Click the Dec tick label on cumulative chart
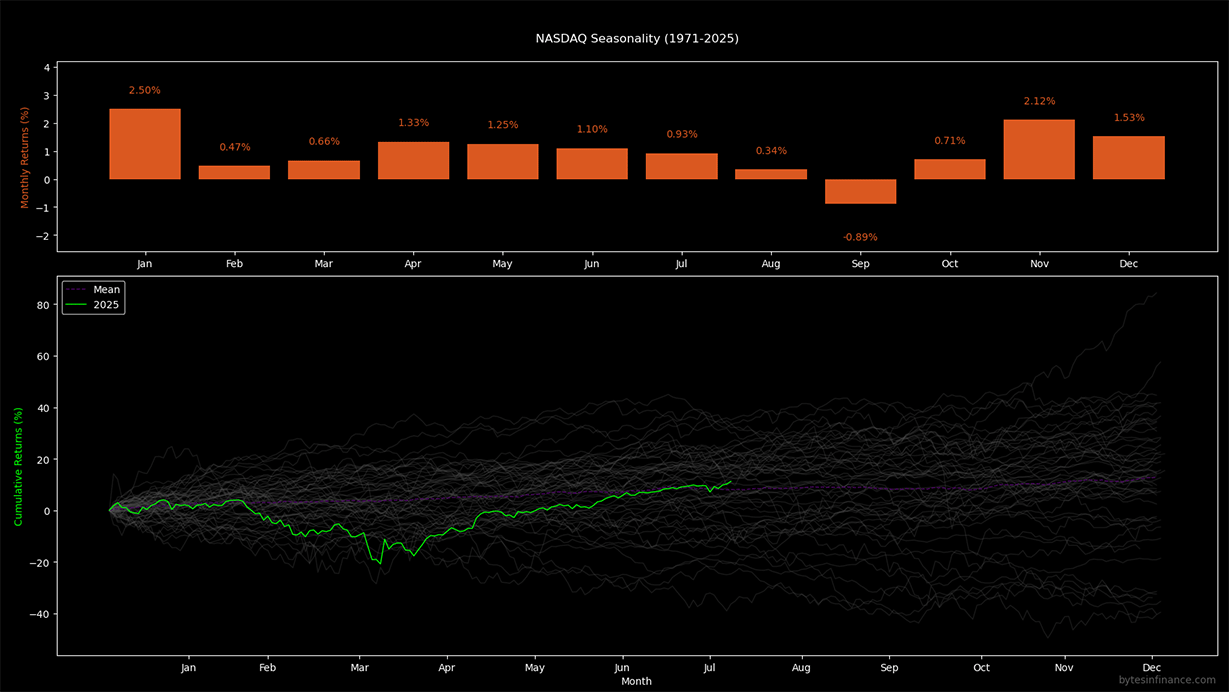Image resolution: width=1229 pixels, height=692 pixels. [1151, 667]
